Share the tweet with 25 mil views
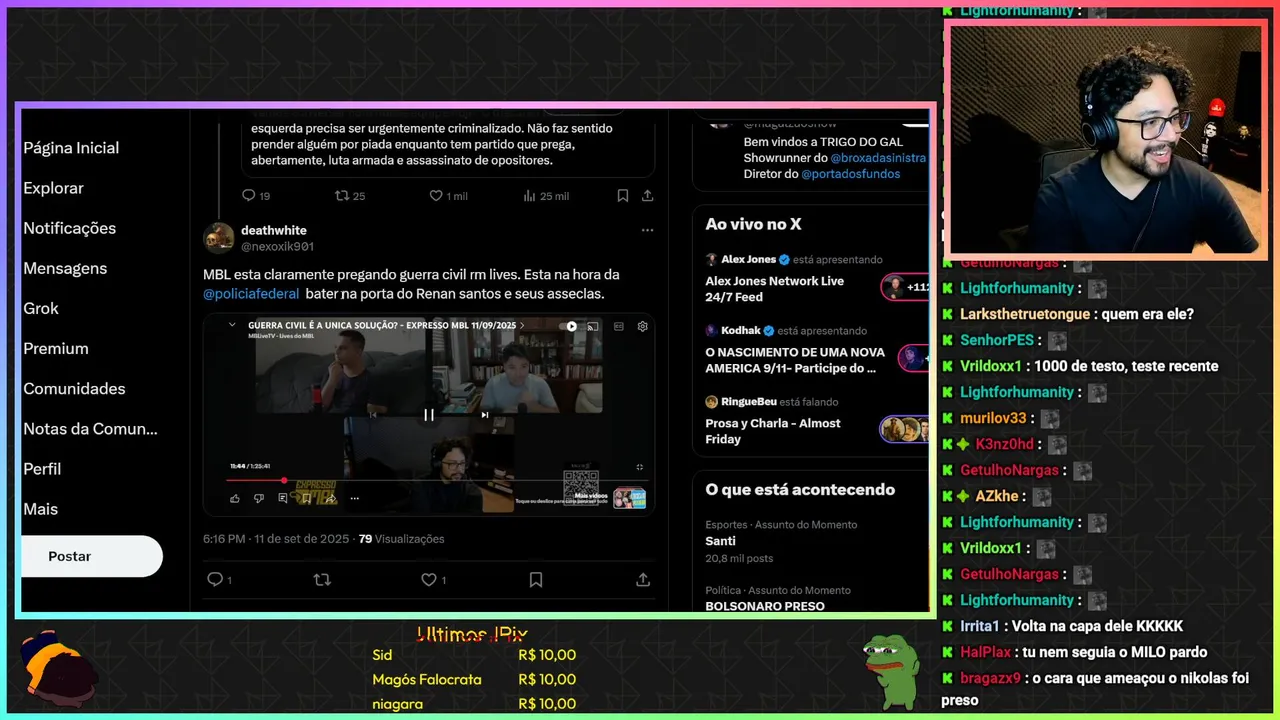This screenshot has width=1280, height=720. pyautogui.click(x=647, y=196)
